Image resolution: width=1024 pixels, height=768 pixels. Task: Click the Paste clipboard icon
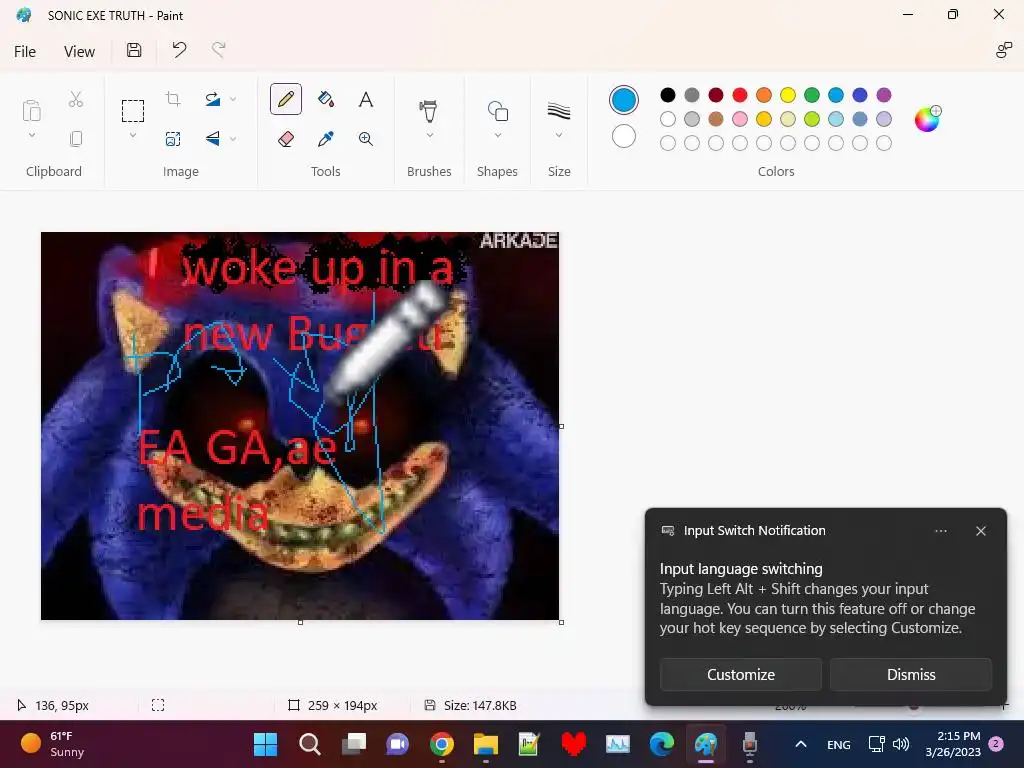point(31,110)
